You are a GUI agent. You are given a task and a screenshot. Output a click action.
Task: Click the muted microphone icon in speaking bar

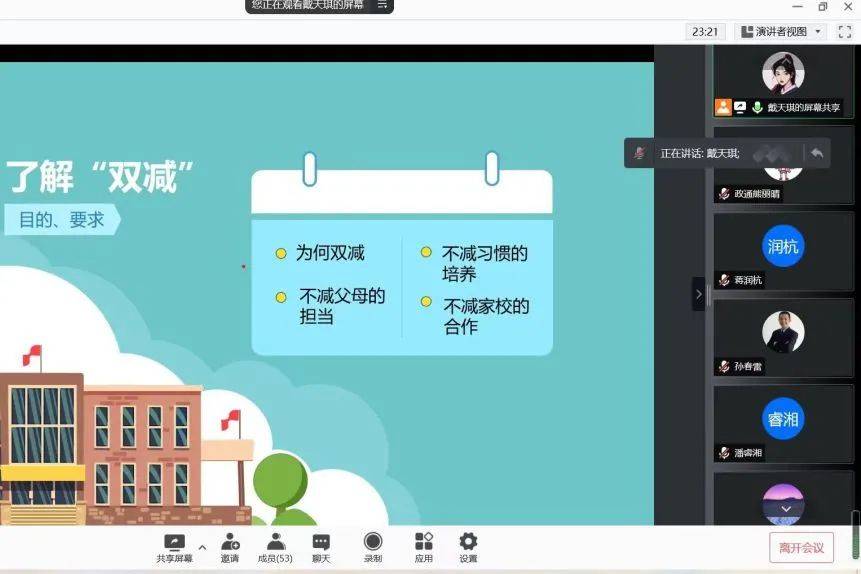[x=640, y=153]
